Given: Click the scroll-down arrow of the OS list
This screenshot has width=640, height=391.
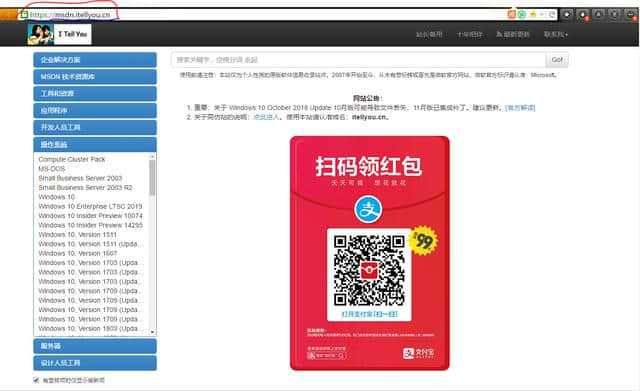Looking at the screenshot, I should click(152, 332).
